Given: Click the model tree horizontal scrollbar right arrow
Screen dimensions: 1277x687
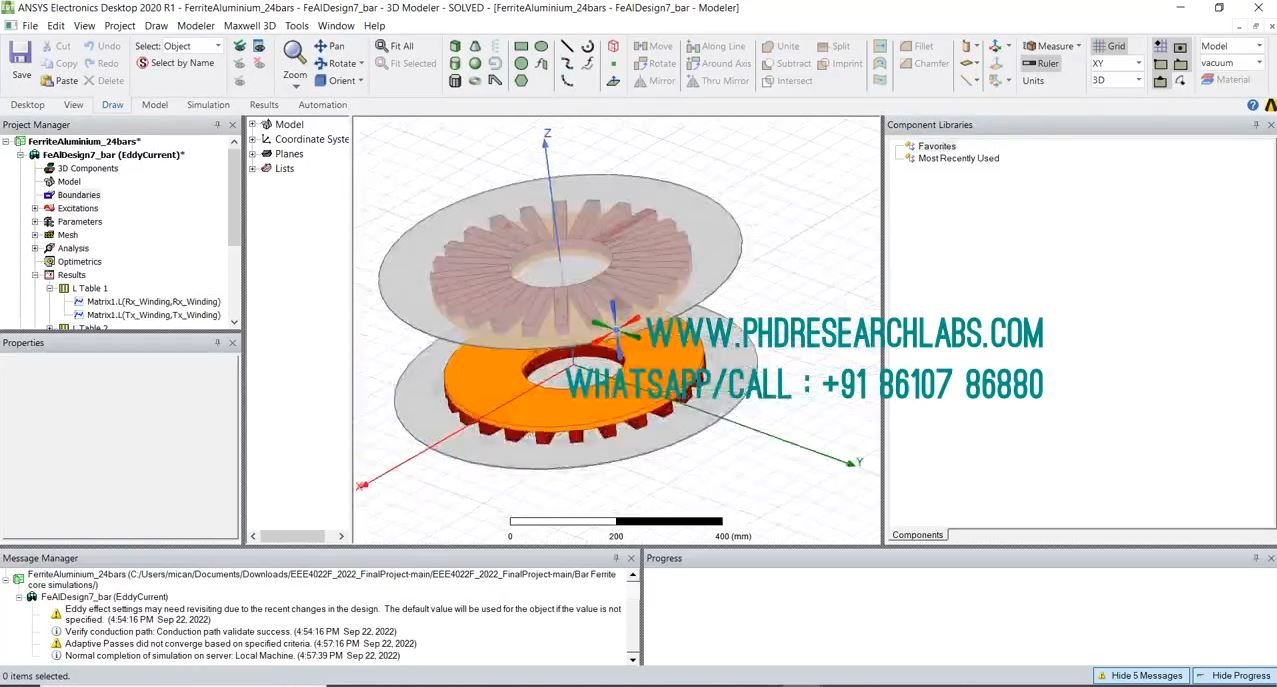Looking at the screenshot, I should coord(341,537).
